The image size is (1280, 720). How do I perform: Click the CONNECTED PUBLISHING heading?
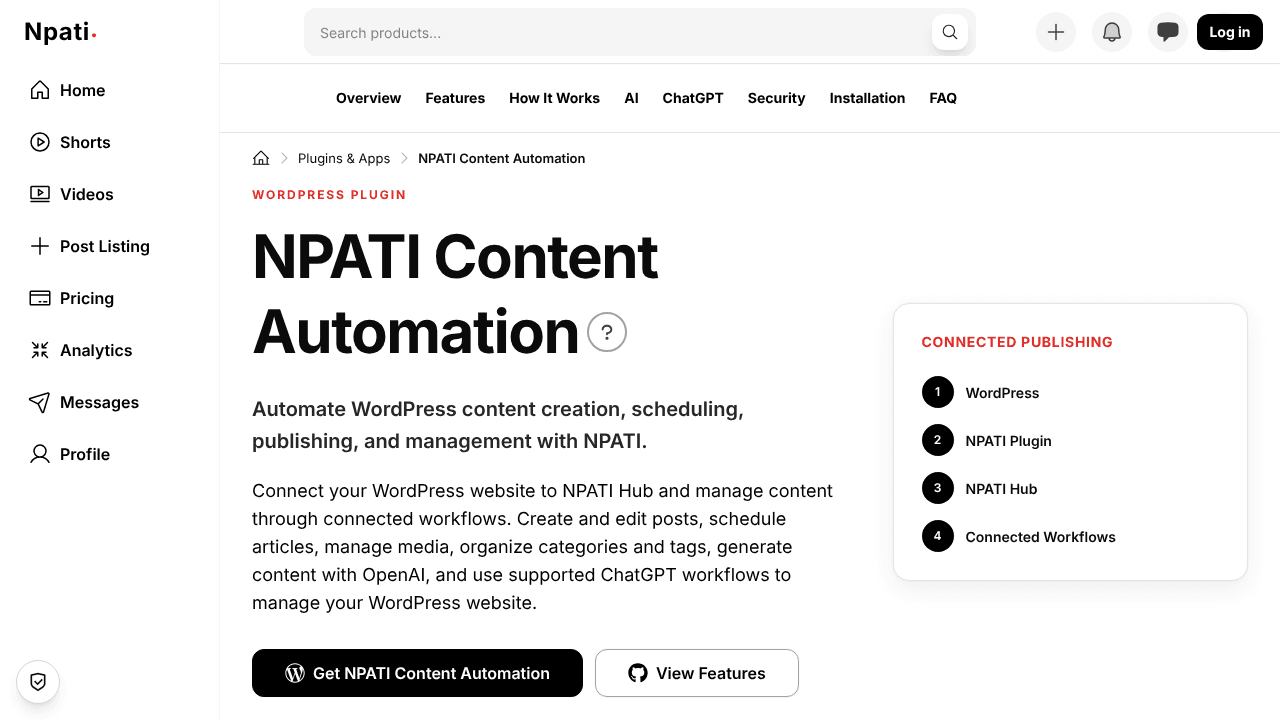tap(1017, 342)
